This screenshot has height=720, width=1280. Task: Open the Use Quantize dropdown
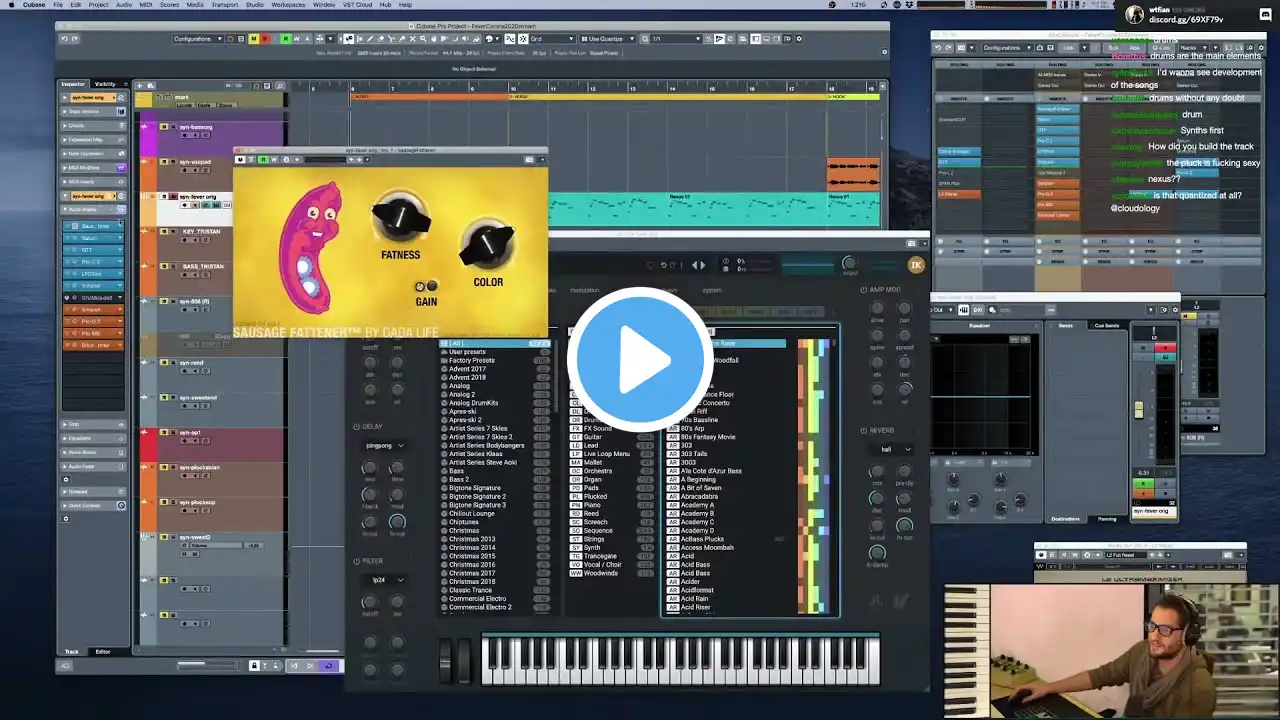609,39
